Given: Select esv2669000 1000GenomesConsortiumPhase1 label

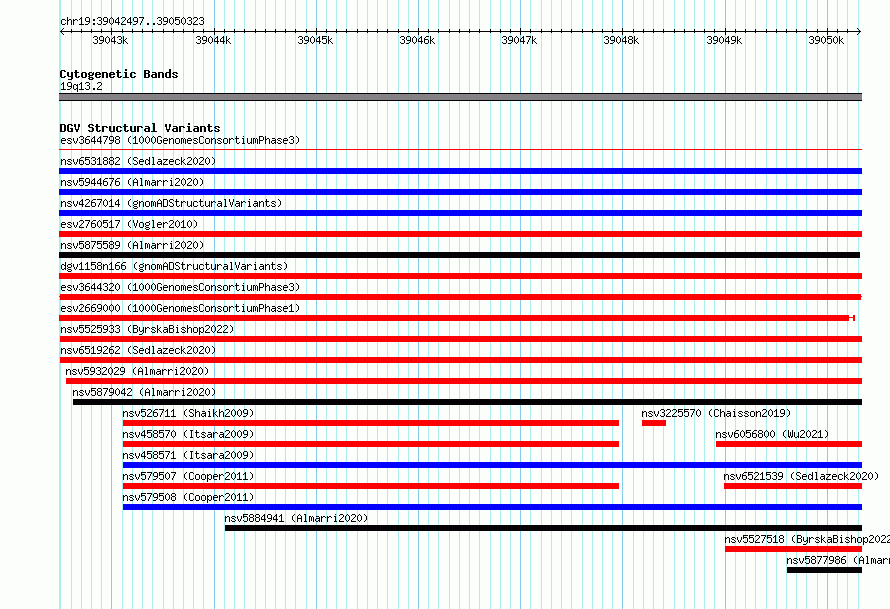Looking at the screenshot, I should 180,308.
